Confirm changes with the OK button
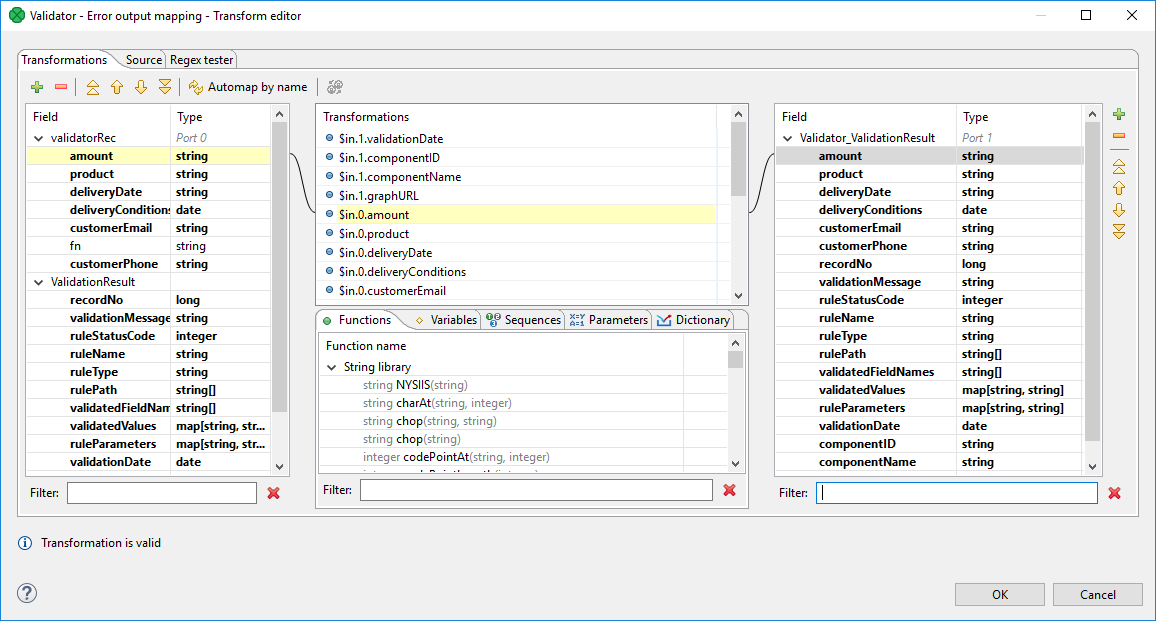Screen dimensions: 1156x621 [999, 593]
